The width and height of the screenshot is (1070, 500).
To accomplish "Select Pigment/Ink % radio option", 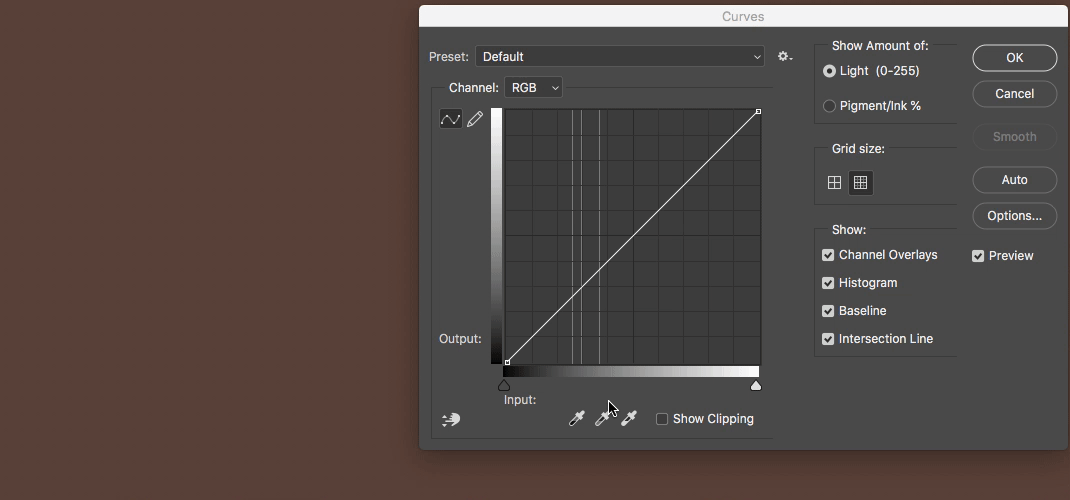I will point(829,106).
